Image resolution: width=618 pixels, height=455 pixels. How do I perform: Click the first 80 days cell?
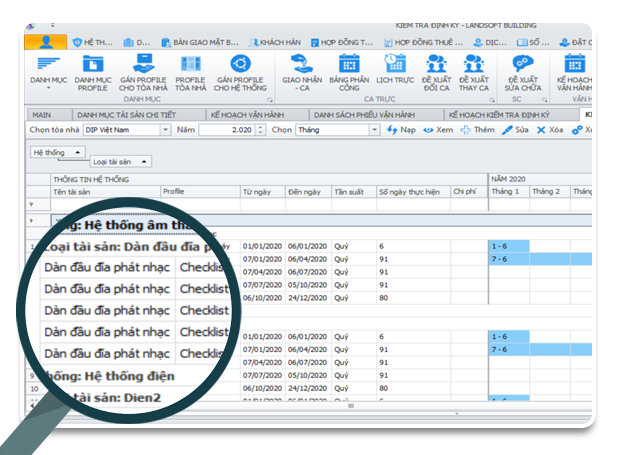(413, 298)
